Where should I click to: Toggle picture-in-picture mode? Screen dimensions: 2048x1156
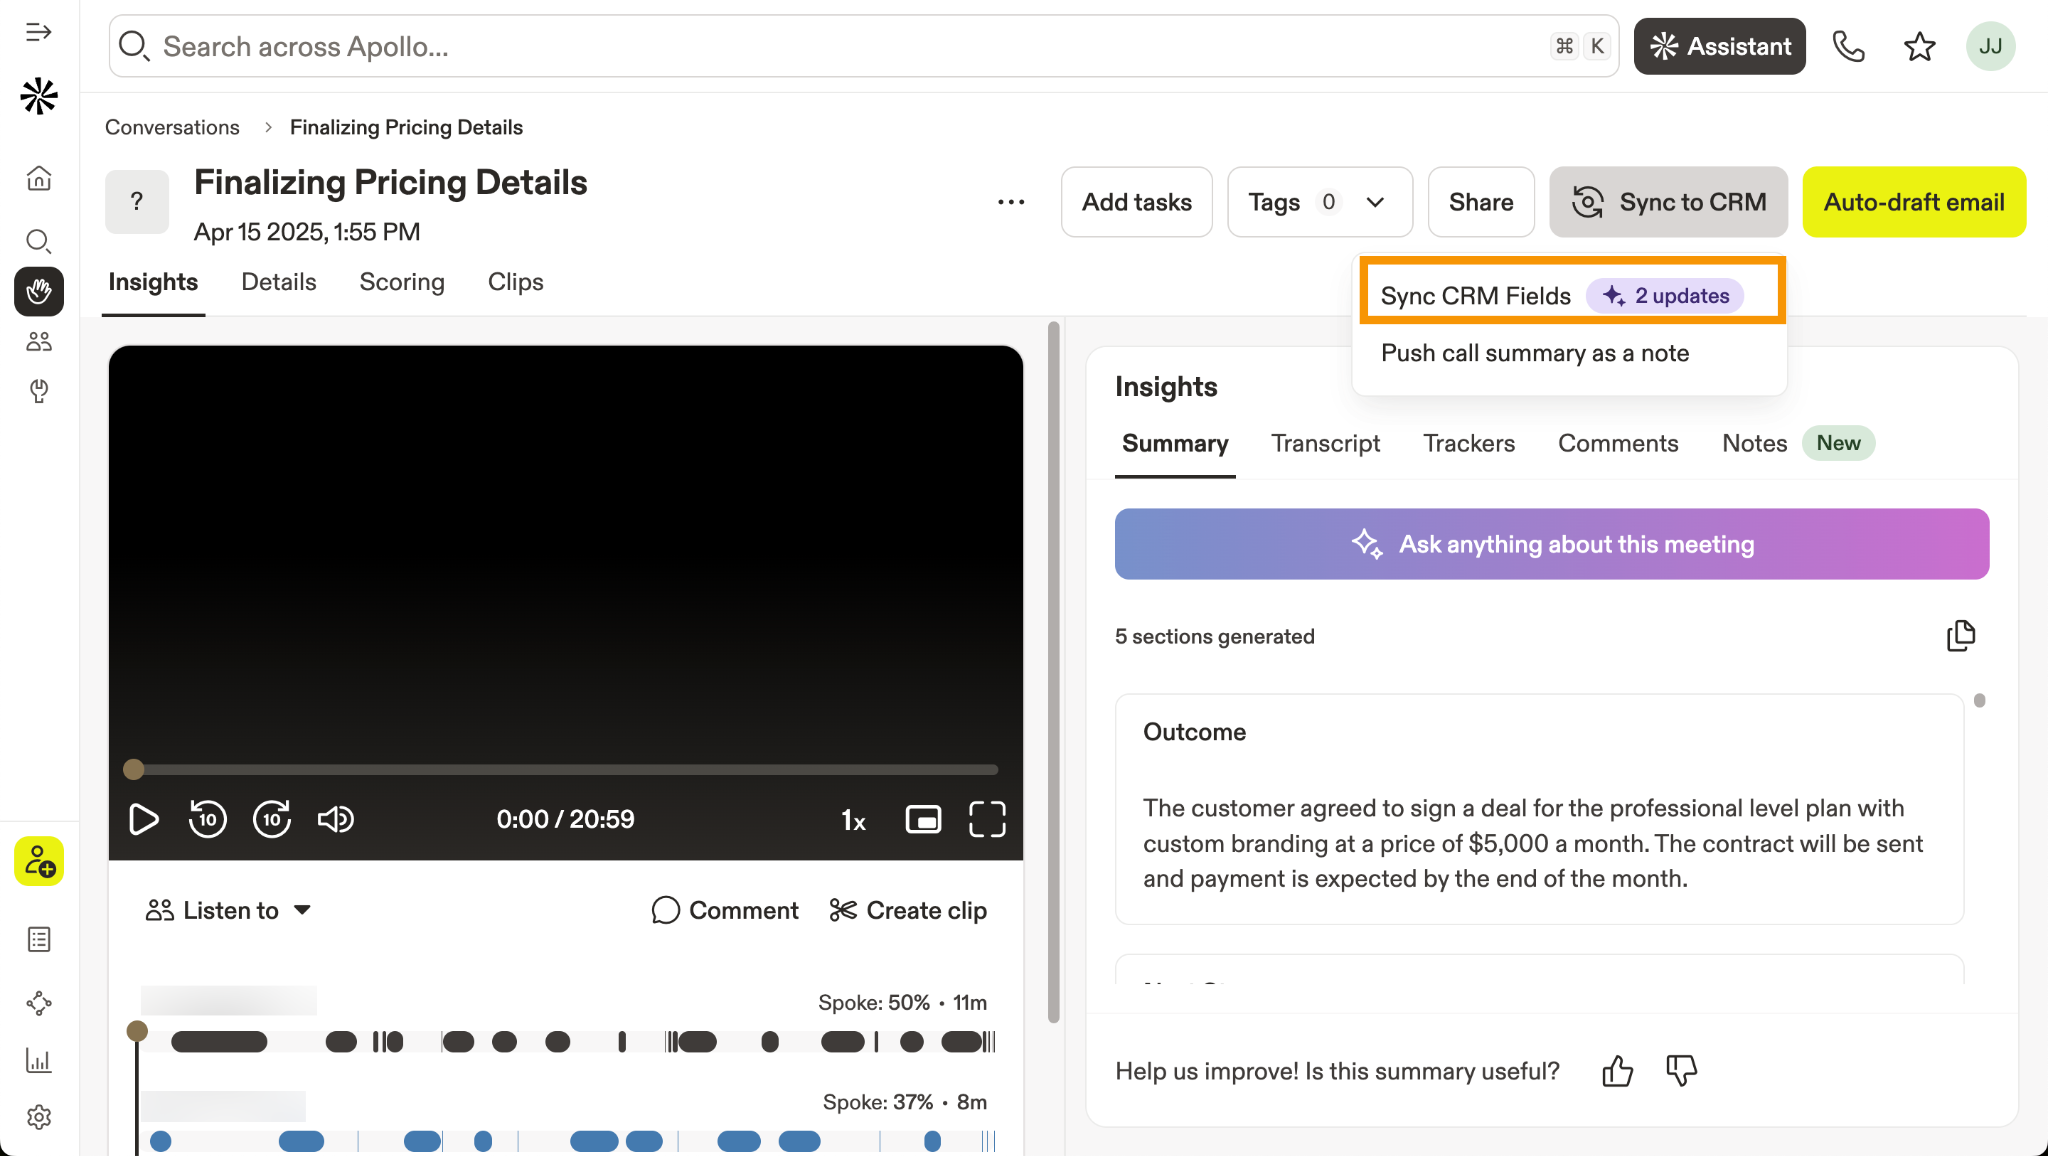pyautogui.click(x=923, y=819)
